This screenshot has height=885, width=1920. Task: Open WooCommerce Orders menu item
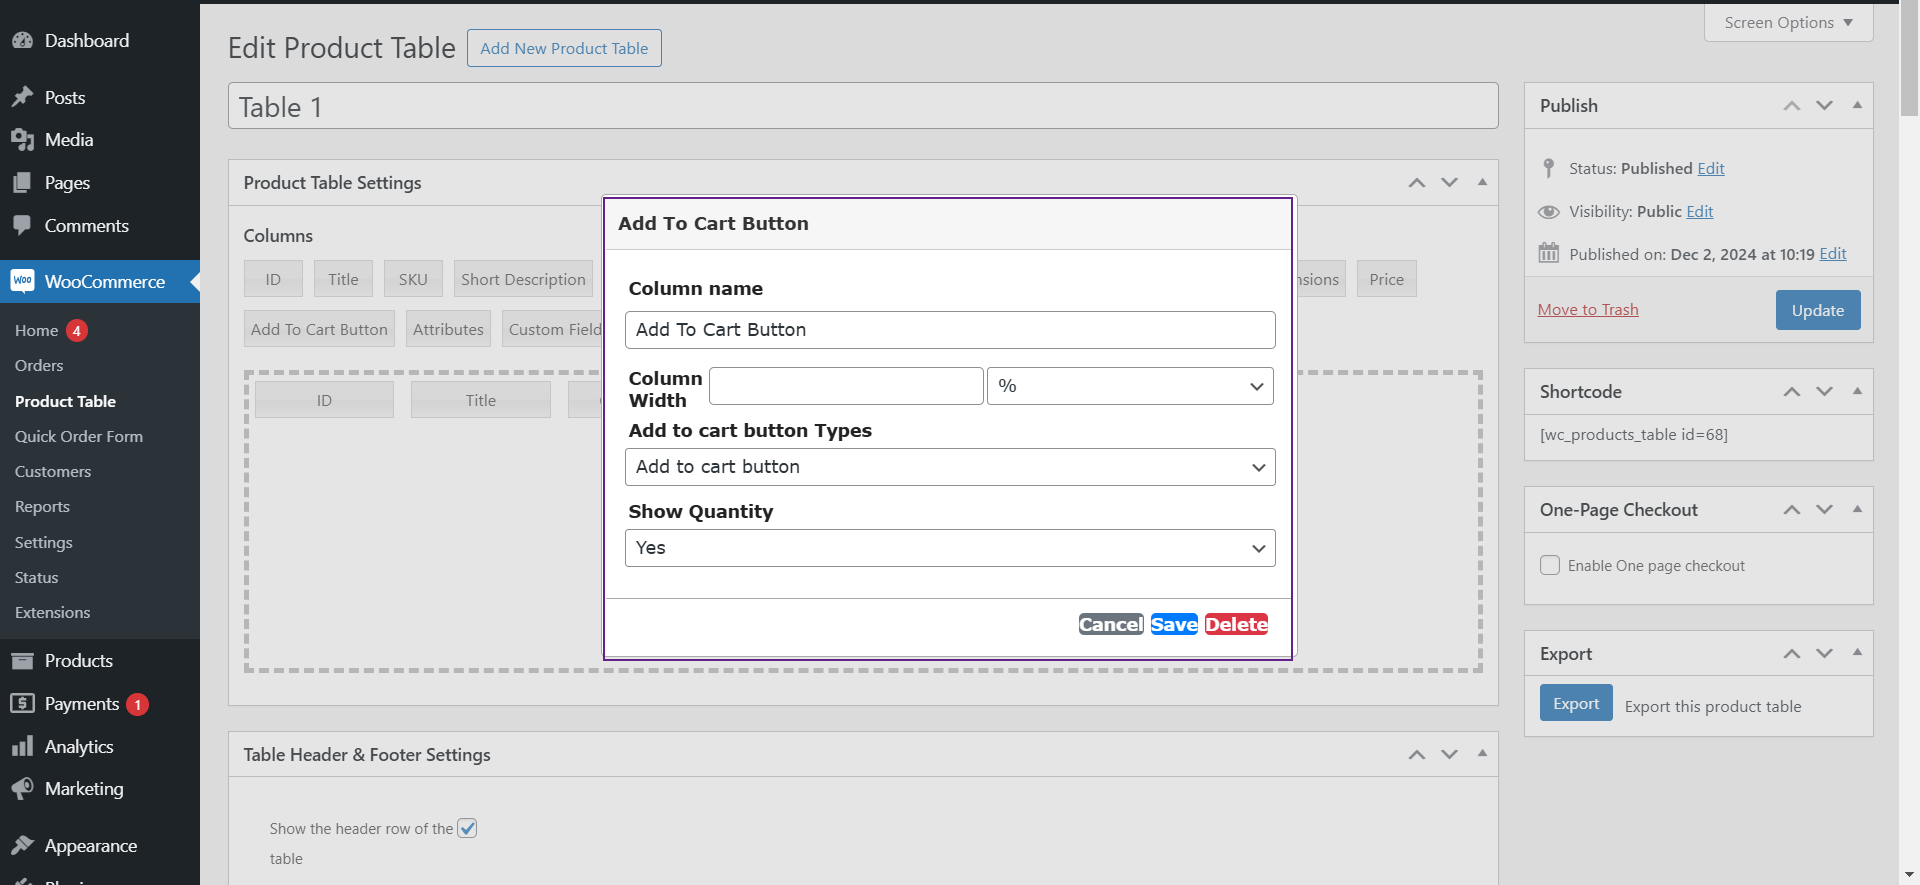pos(39,365)
